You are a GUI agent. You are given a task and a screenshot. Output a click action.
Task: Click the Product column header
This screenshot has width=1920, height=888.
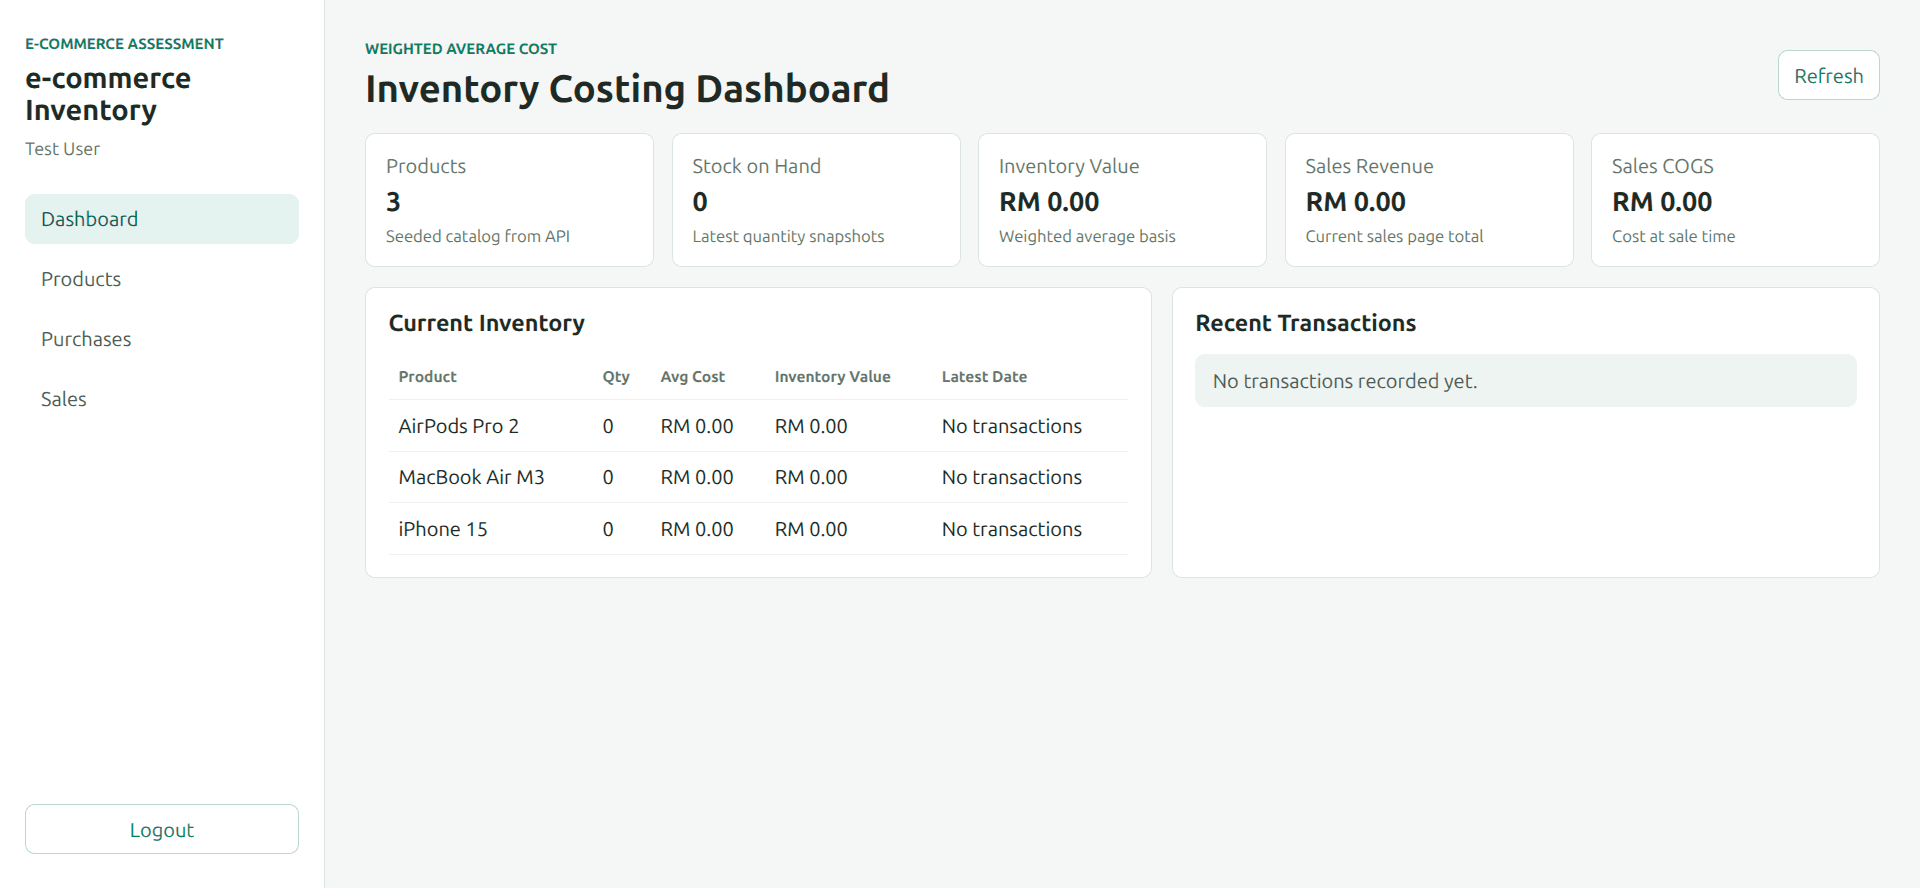pos(427,377)
